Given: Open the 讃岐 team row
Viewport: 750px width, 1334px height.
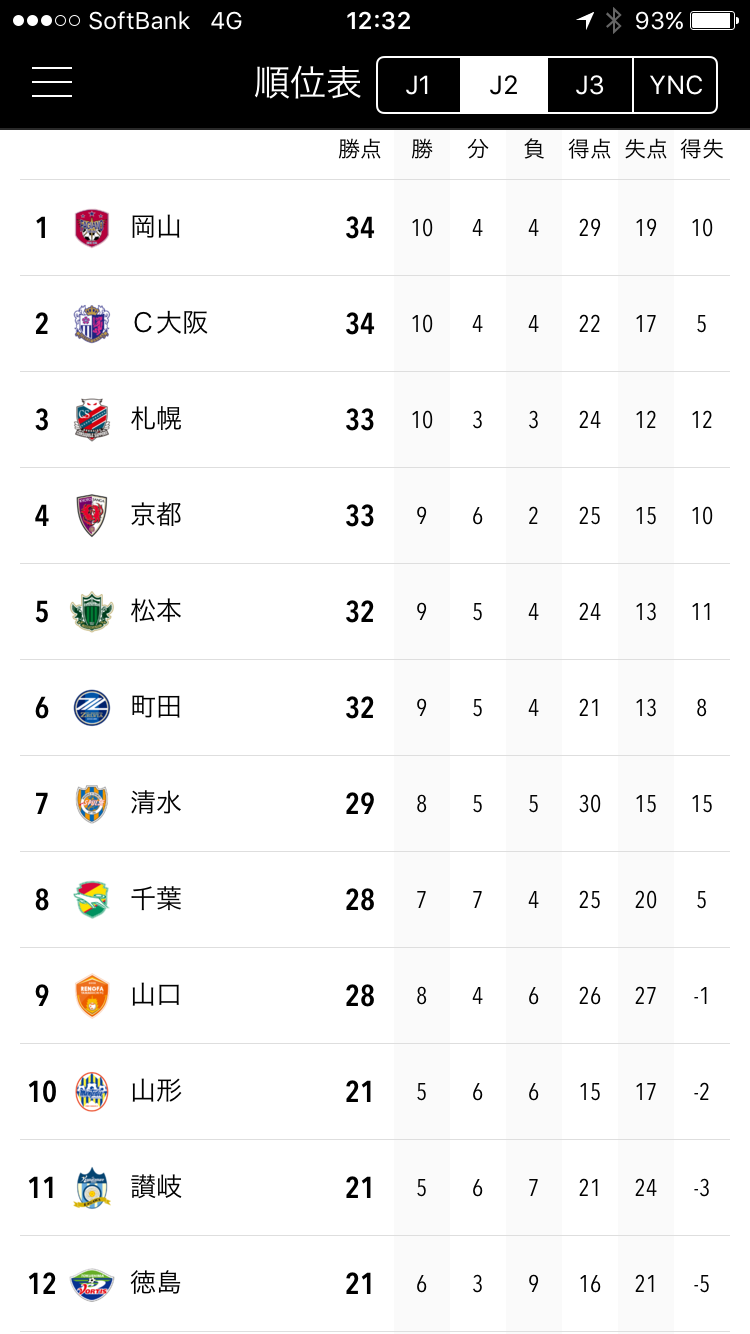Looking at the screenshot, I should [375, 1188].
